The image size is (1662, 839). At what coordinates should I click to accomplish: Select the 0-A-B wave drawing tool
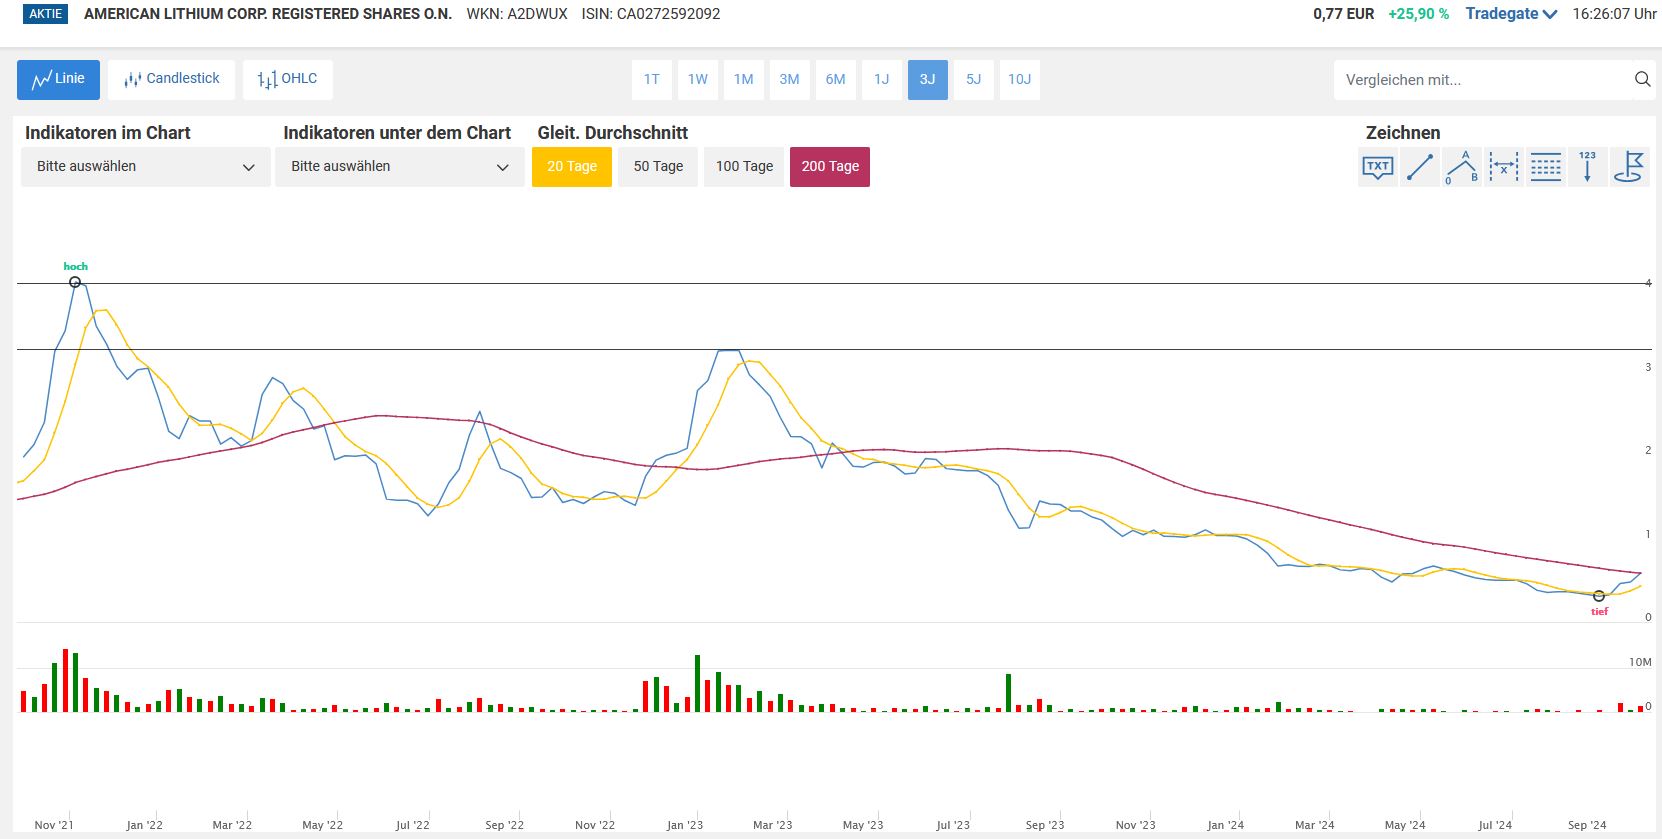coord(1462,167)
